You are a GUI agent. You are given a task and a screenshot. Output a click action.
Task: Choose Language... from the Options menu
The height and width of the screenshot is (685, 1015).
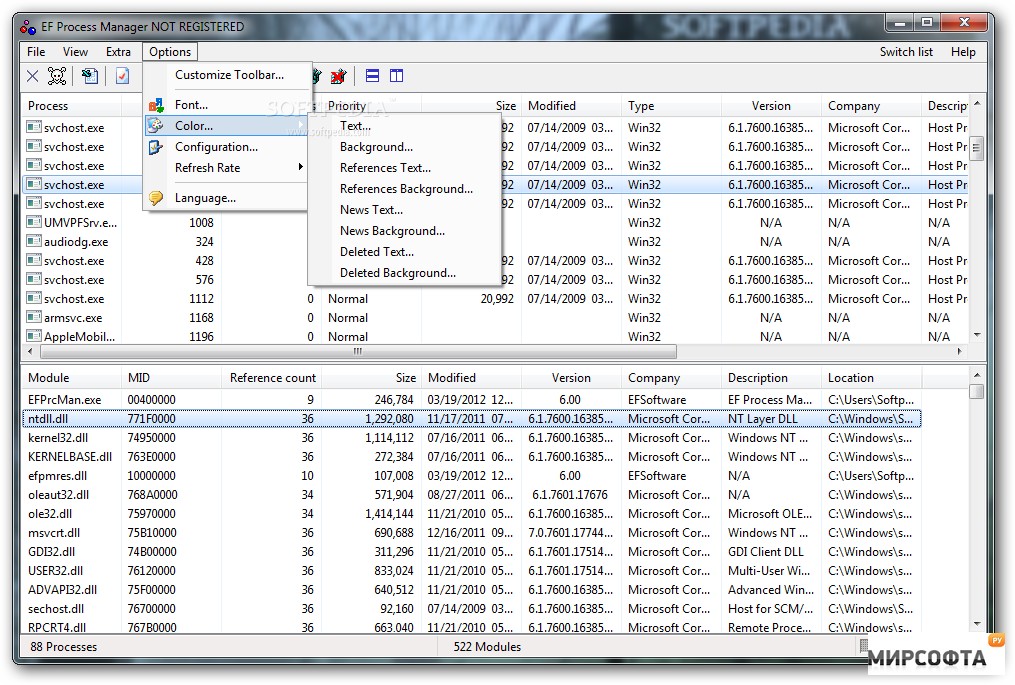pyautogui.click(x=205, y=198)
